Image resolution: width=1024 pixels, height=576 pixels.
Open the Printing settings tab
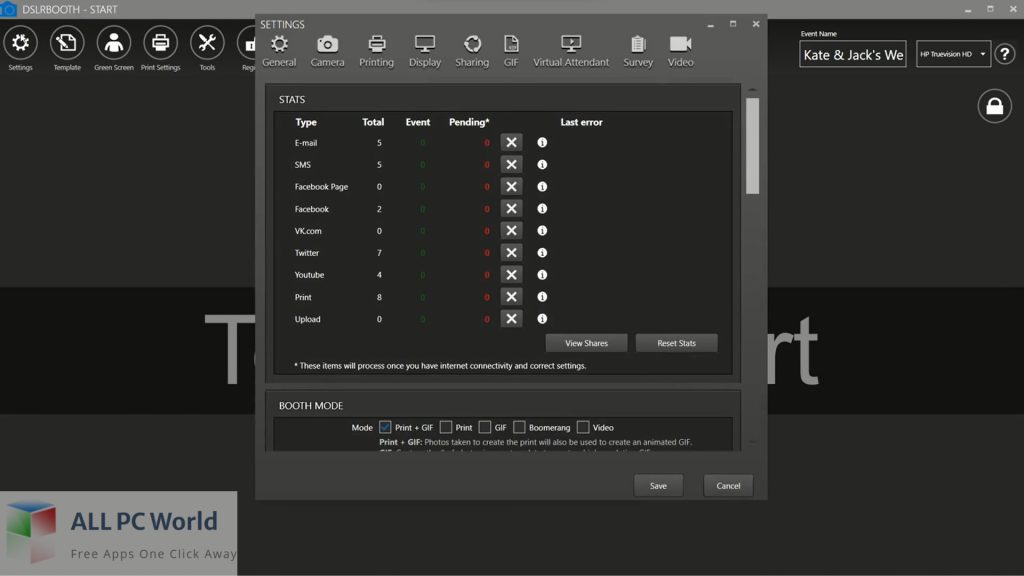tap(376, 50)
